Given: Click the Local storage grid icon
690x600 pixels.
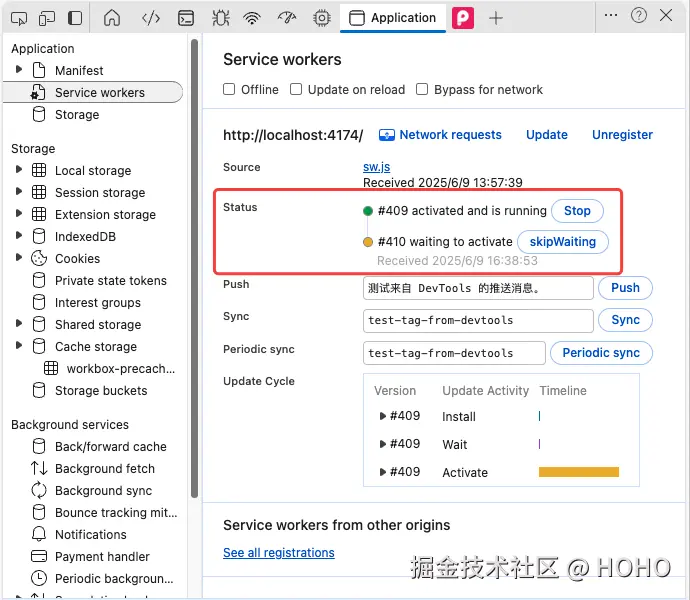Looking at the screenshot, I should point(39,170).
